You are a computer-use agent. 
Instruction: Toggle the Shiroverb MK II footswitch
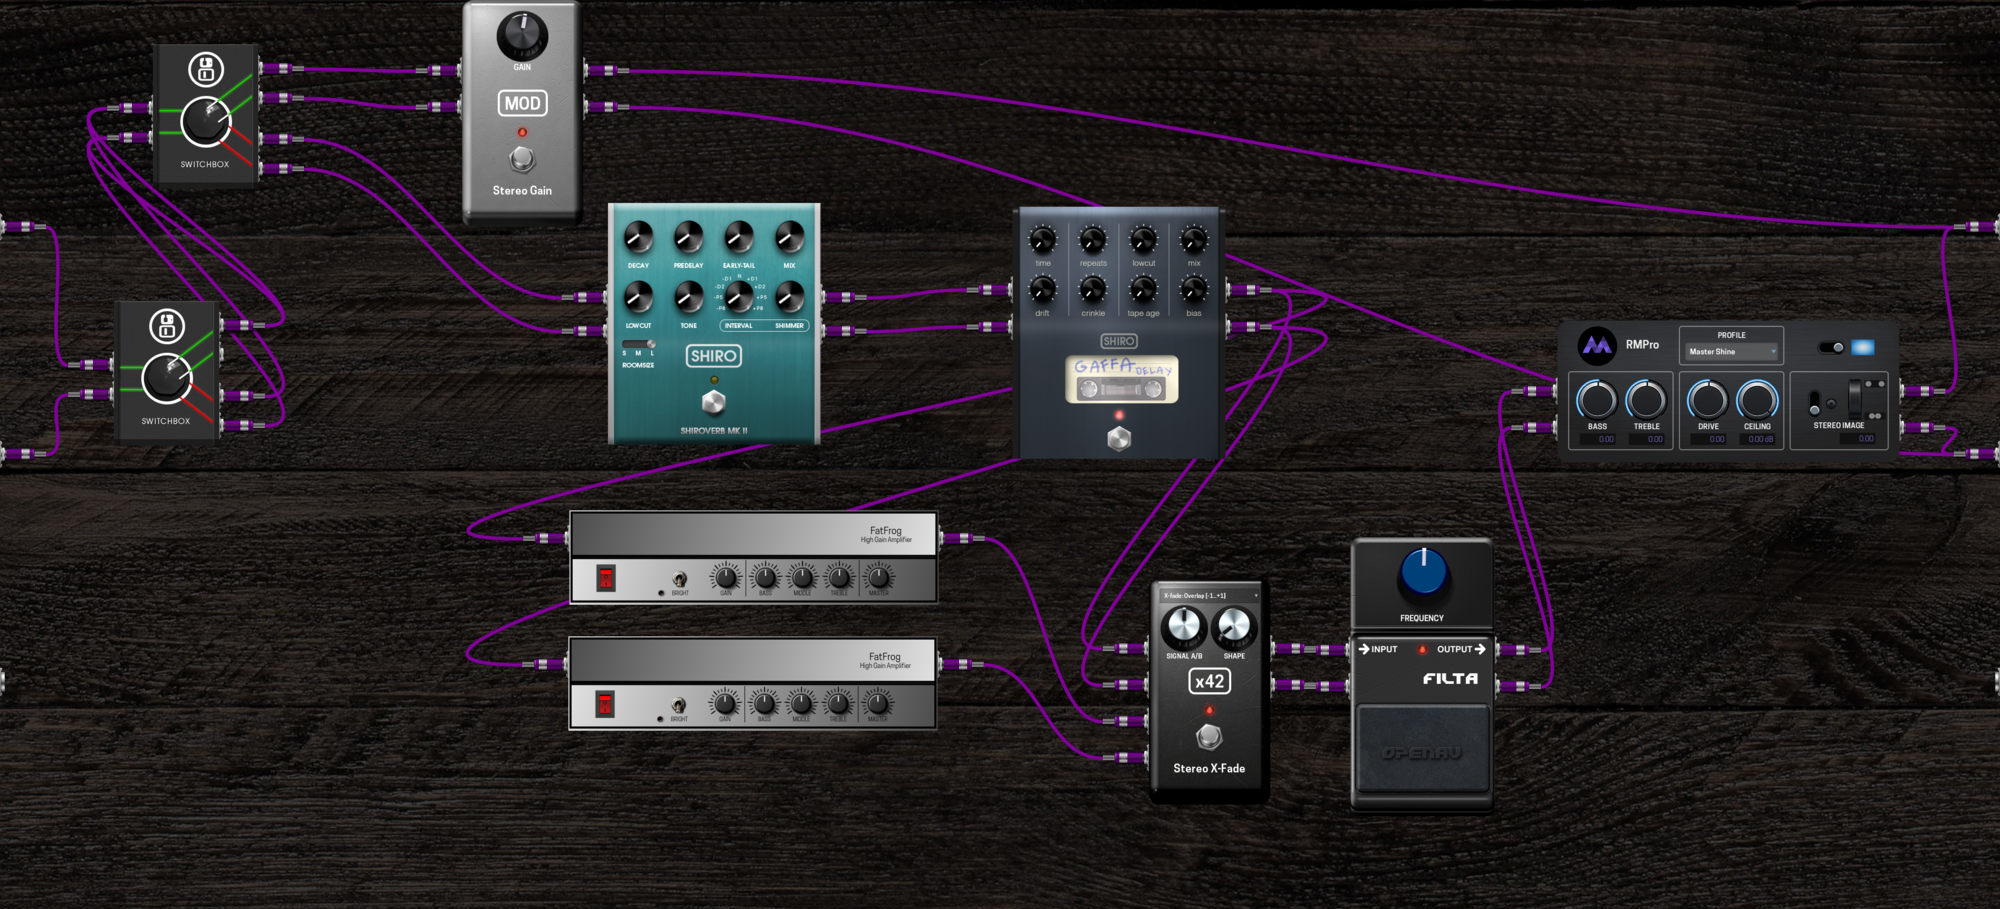[x=713, y=402]
